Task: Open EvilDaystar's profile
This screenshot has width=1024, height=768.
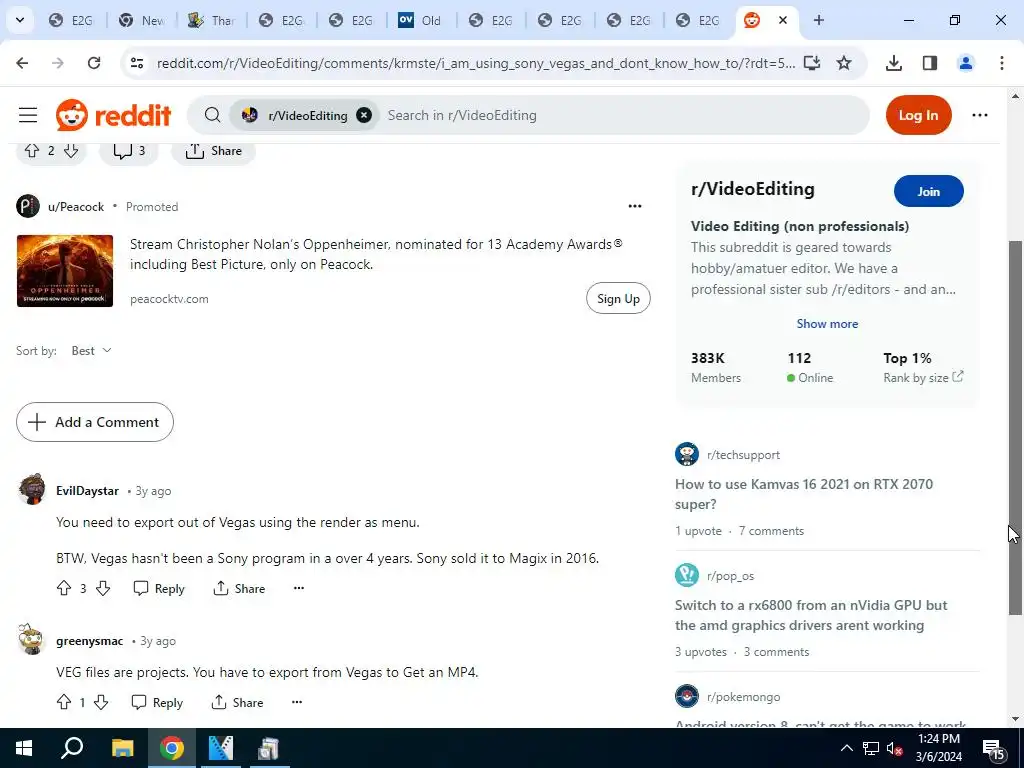Action: pyautogui.click(x=88, y=490)
